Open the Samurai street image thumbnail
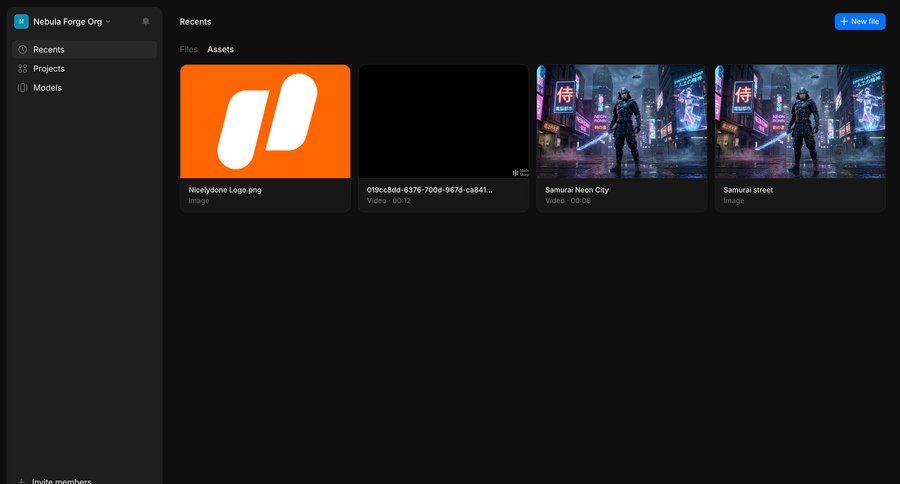This screenshot has height=484, width=900. 800,121
